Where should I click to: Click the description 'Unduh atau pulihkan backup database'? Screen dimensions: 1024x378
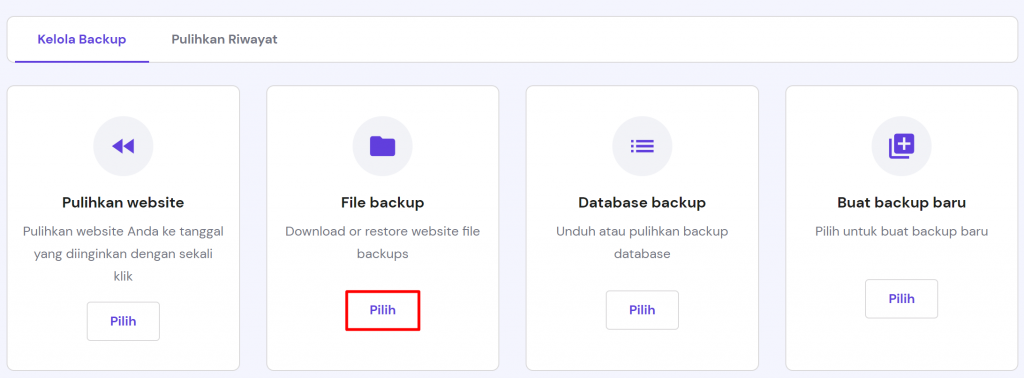click(642, 243)
